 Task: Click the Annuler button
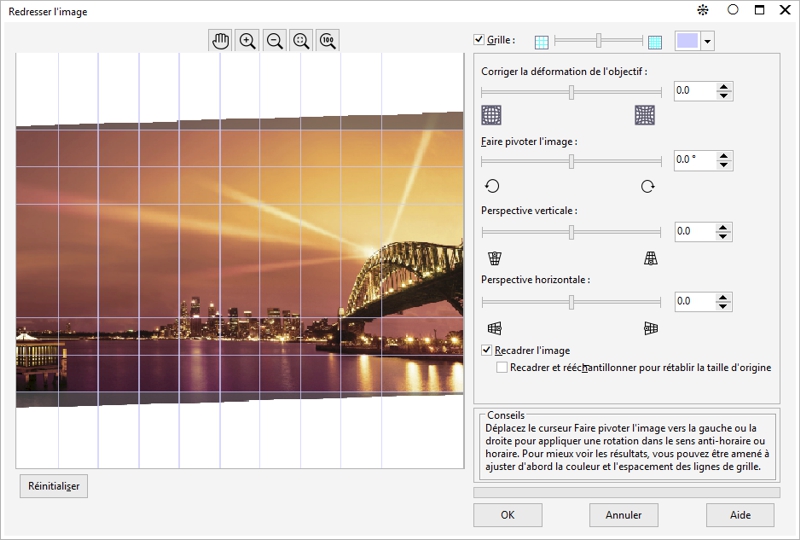tap(624, 515)
